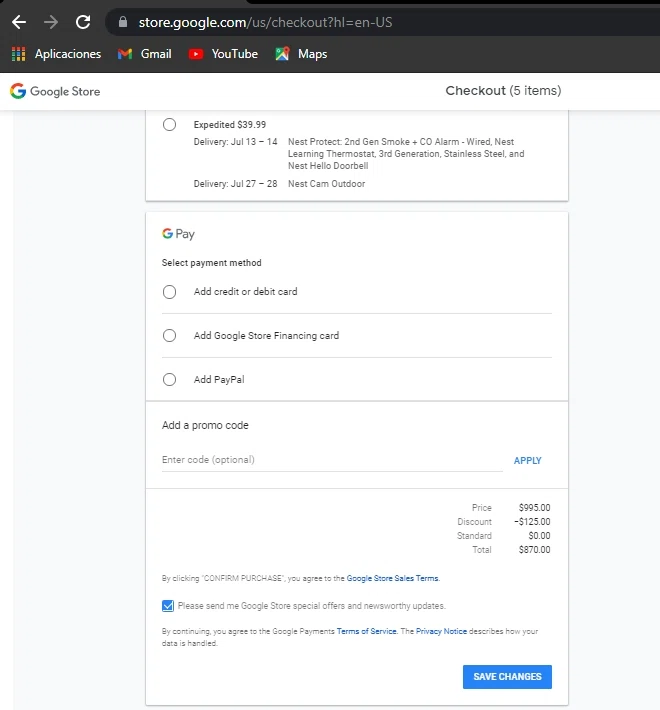Choose Add credit or debit card
Screen dimensions: 660x710
point(169,292)
